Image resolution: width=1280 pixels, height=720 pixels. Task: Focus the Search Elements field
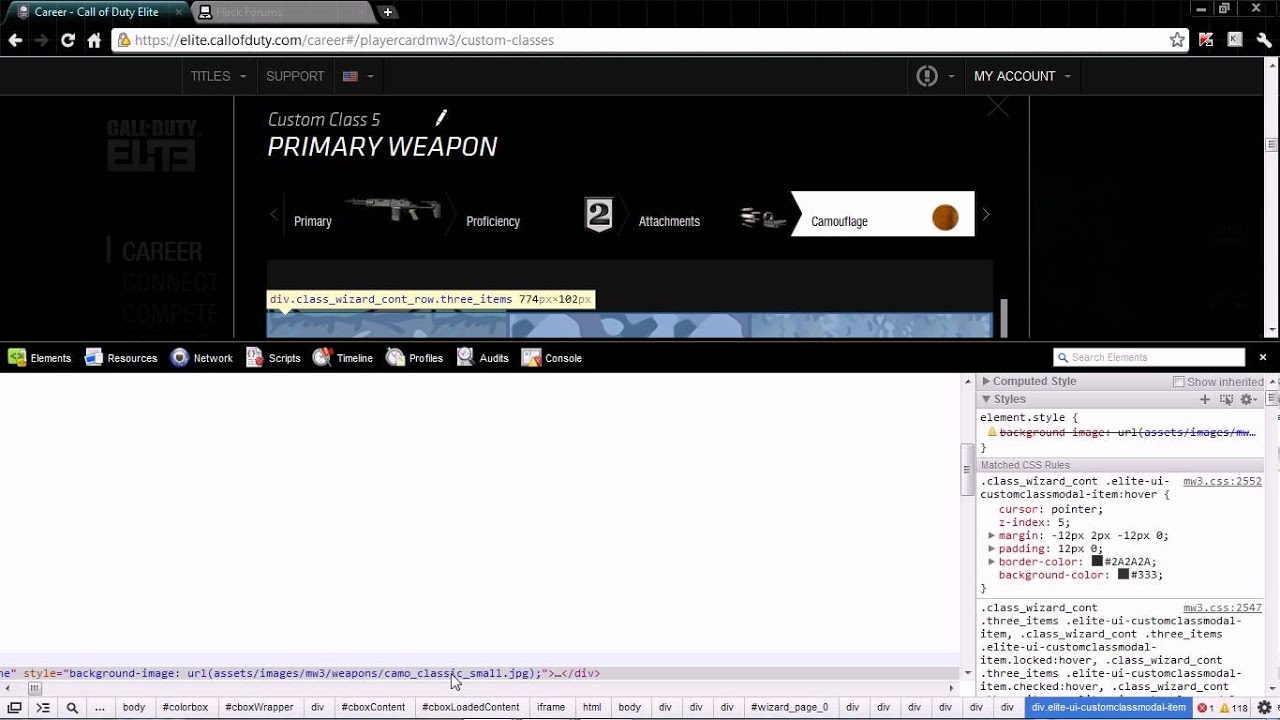click(x=1149, y=357)
